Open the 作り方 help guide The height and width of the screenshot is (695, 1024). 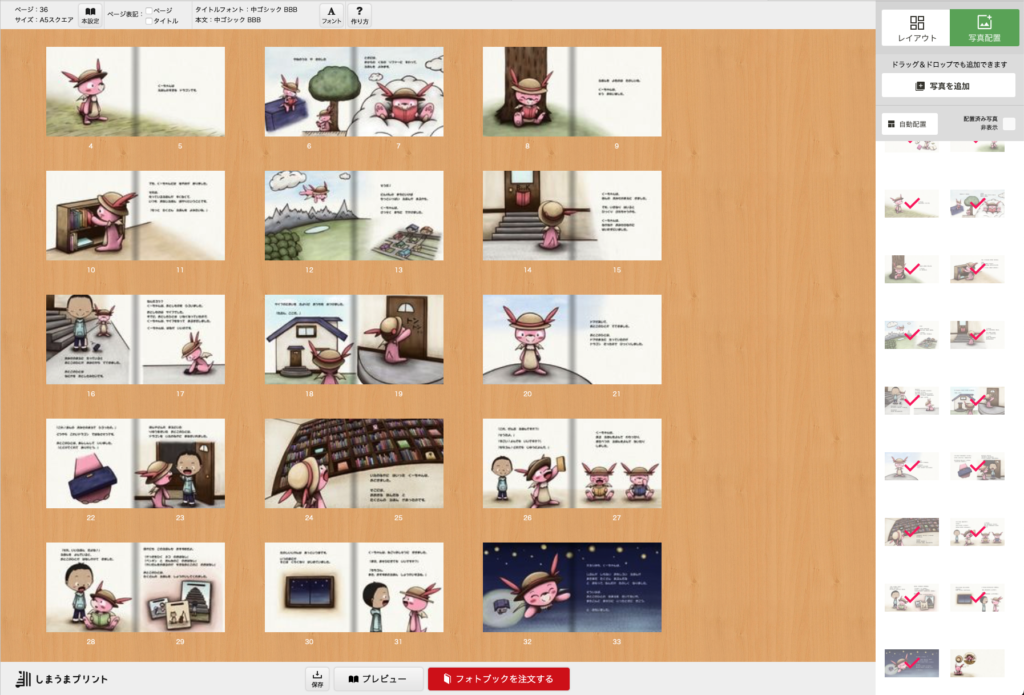(359, 14)
